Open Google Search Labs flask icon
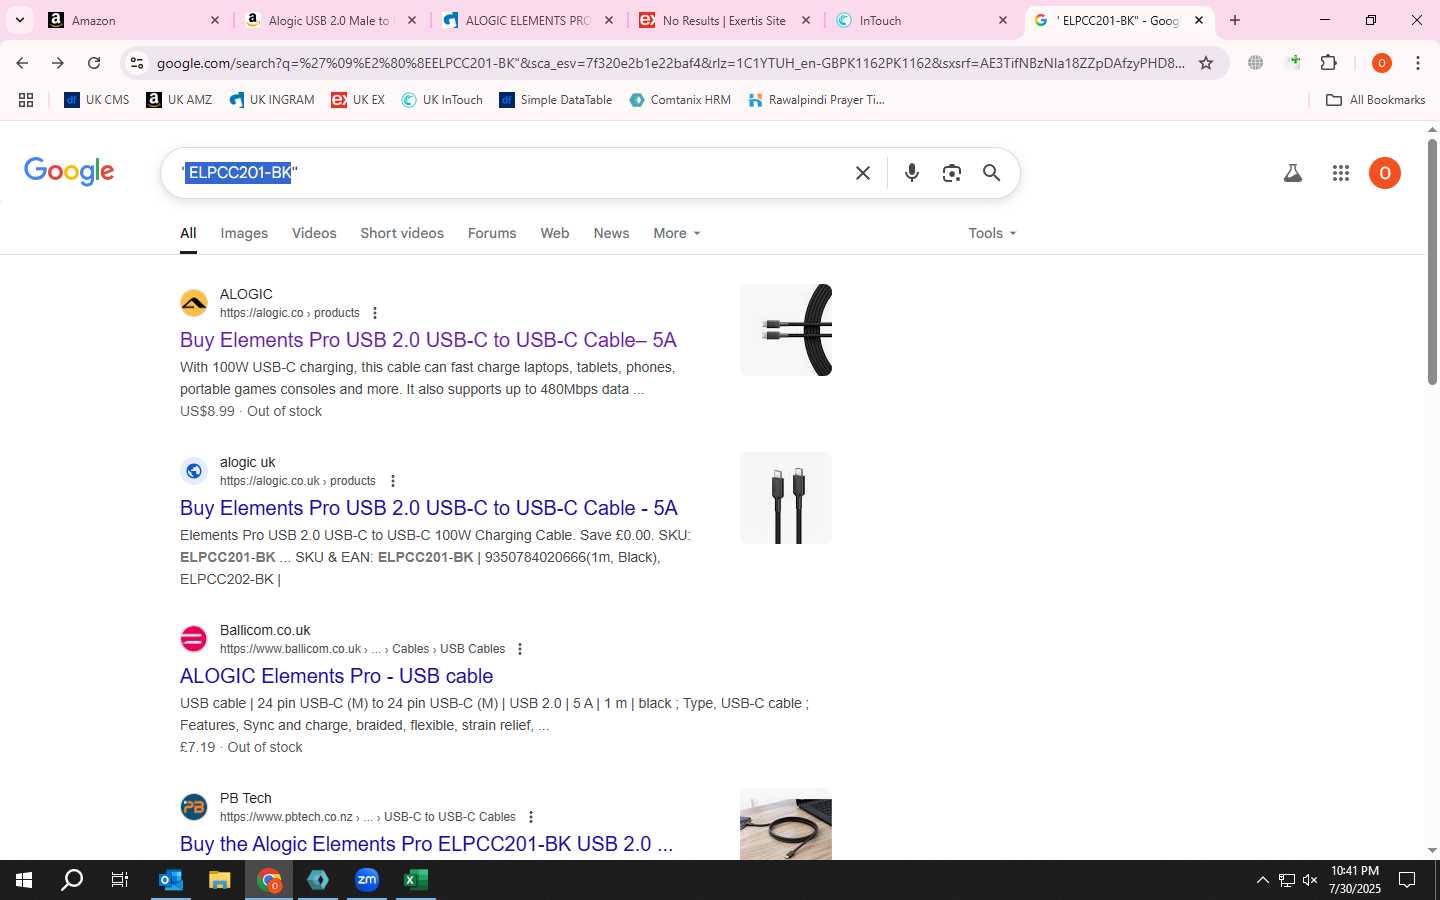1440x900 pixels. coord(1292,173)
